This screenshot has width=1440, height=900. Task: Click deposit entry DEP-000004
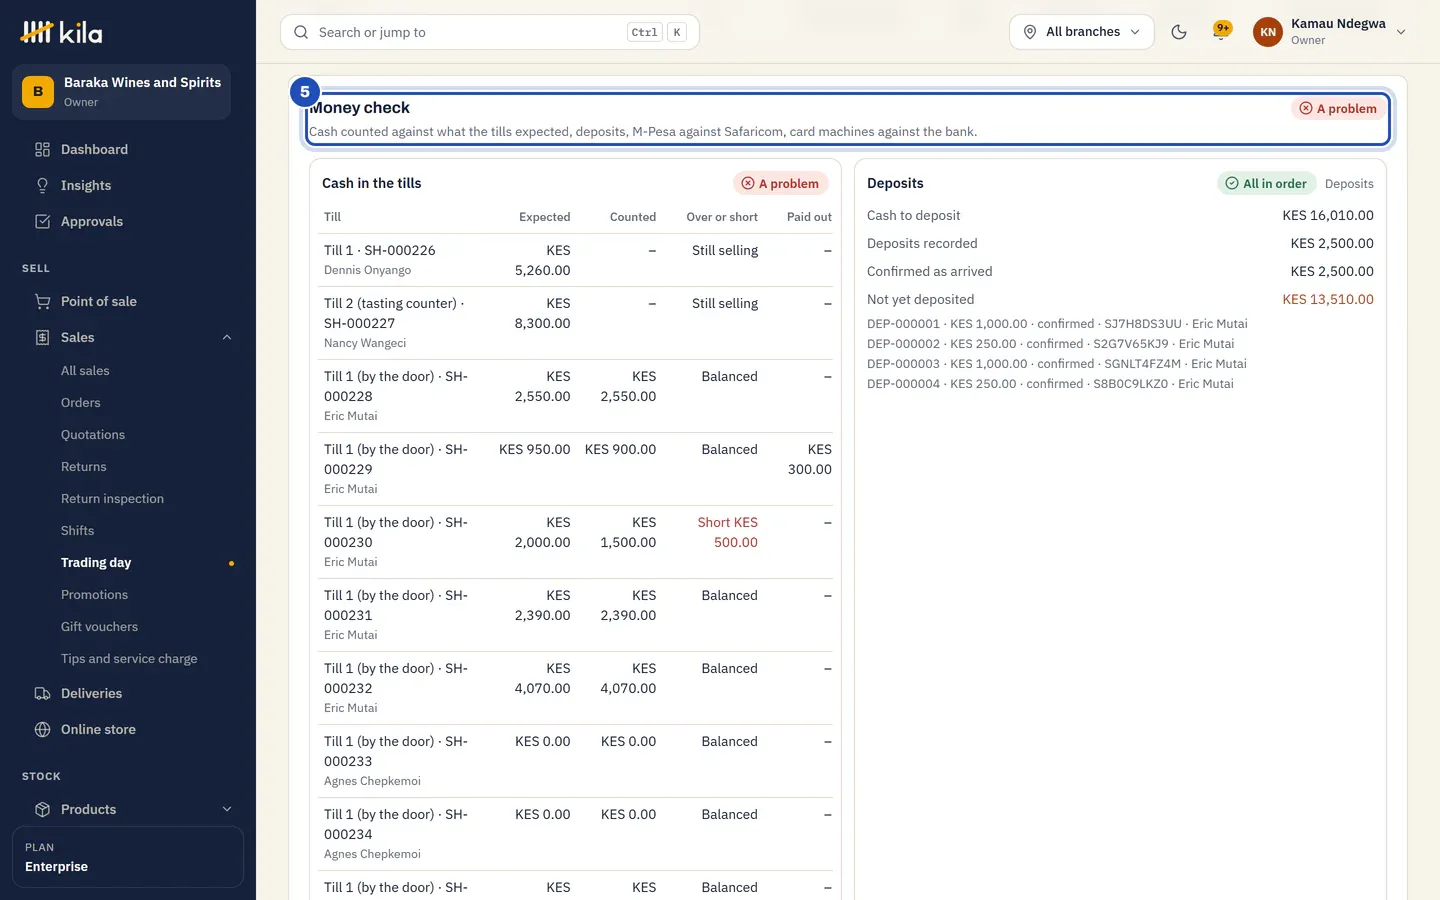[1050, 384]
